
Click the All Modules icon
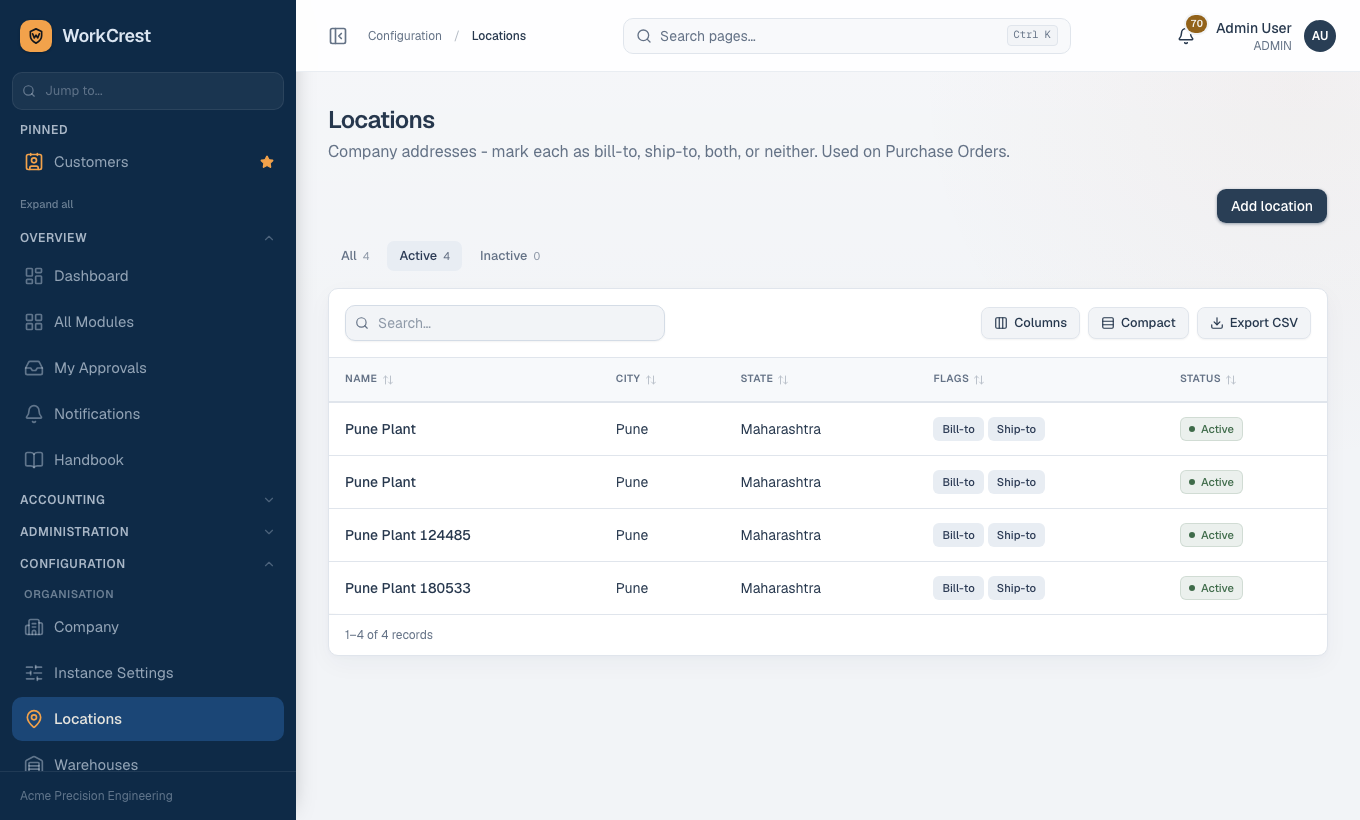pos(34,322)
